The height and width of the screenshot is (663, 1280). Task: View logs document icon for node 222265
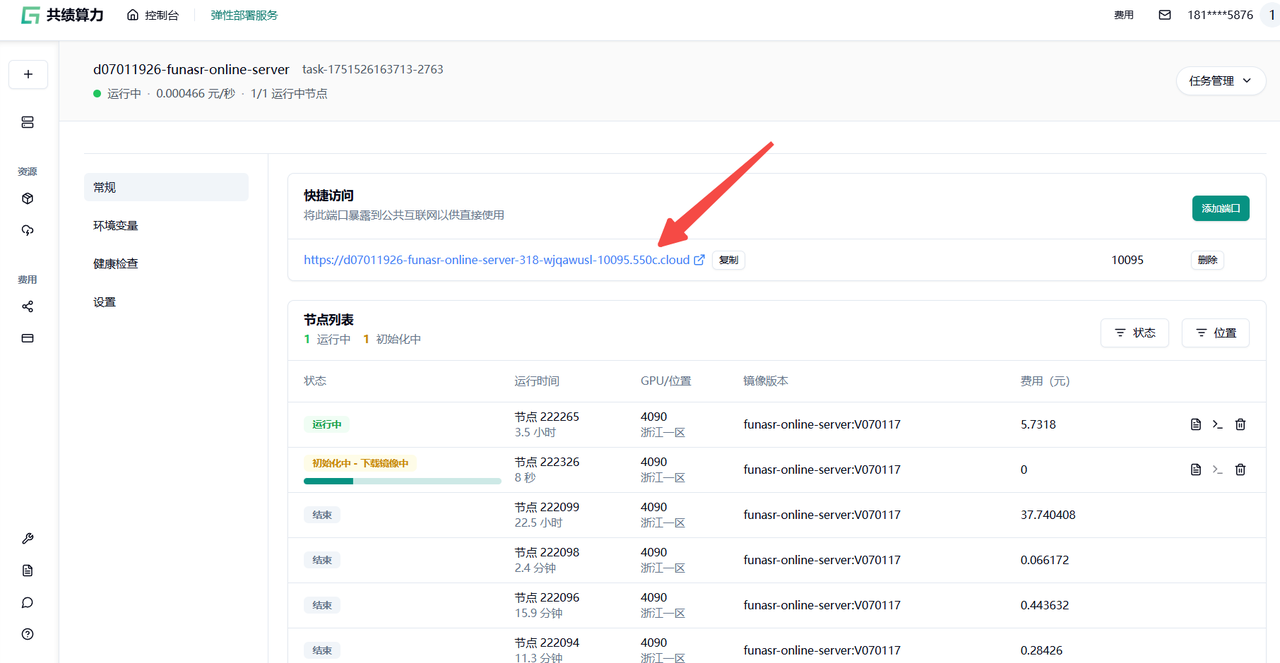coord(1195,425)
